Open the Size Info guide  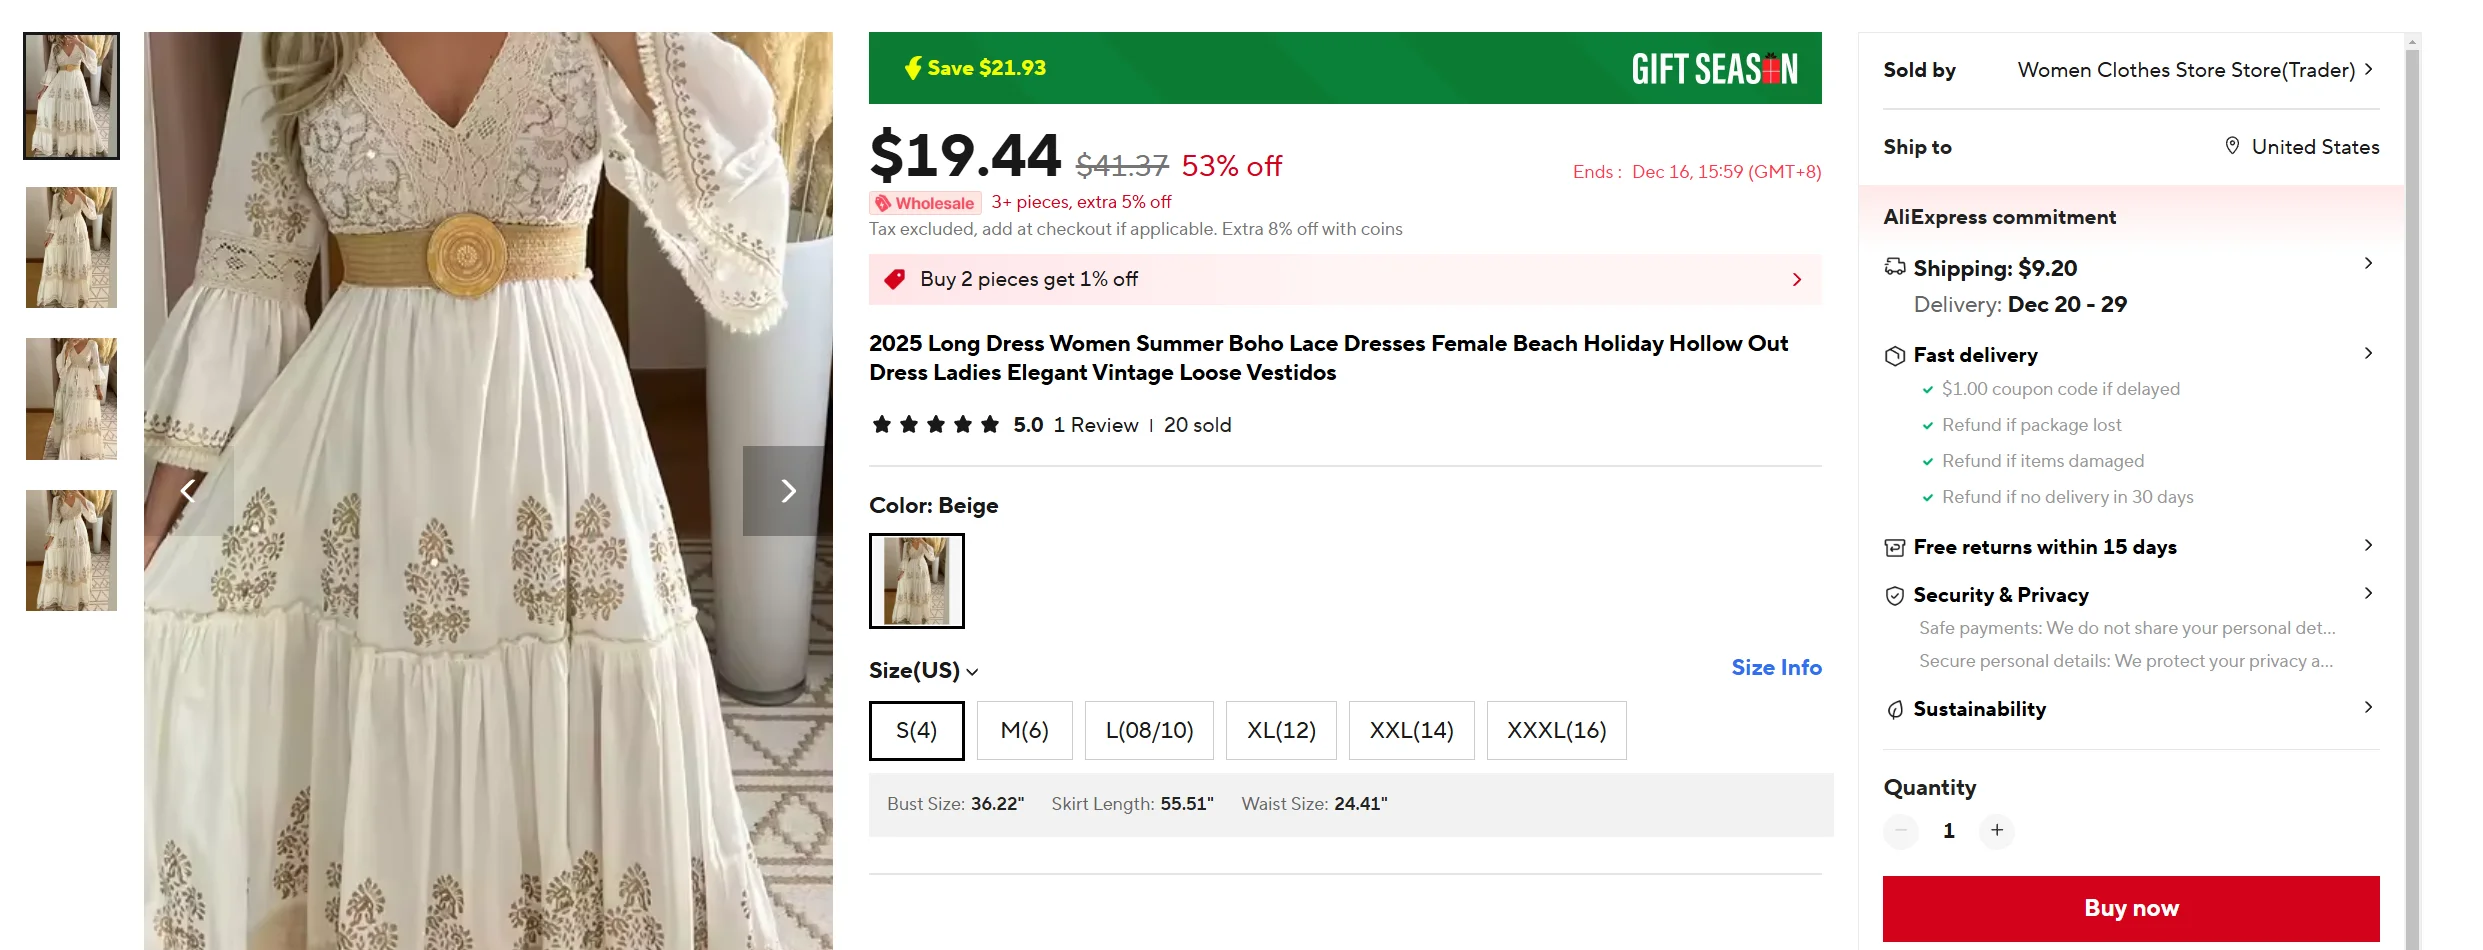pyautogui.click(x=1775, y=668)
